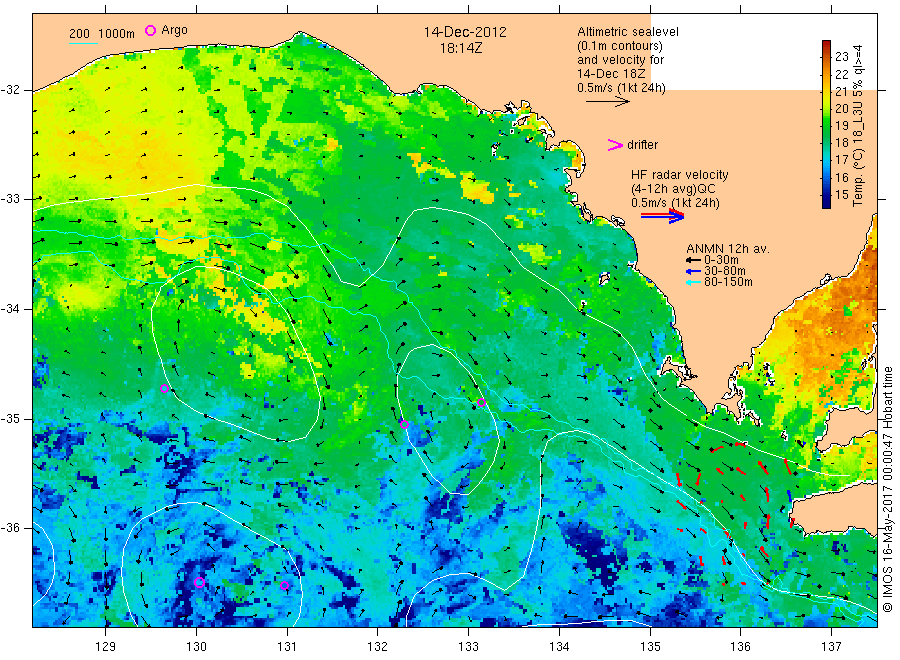Click the '14-Dec-2012' date label
900x660 pixels.
(465, 32)
